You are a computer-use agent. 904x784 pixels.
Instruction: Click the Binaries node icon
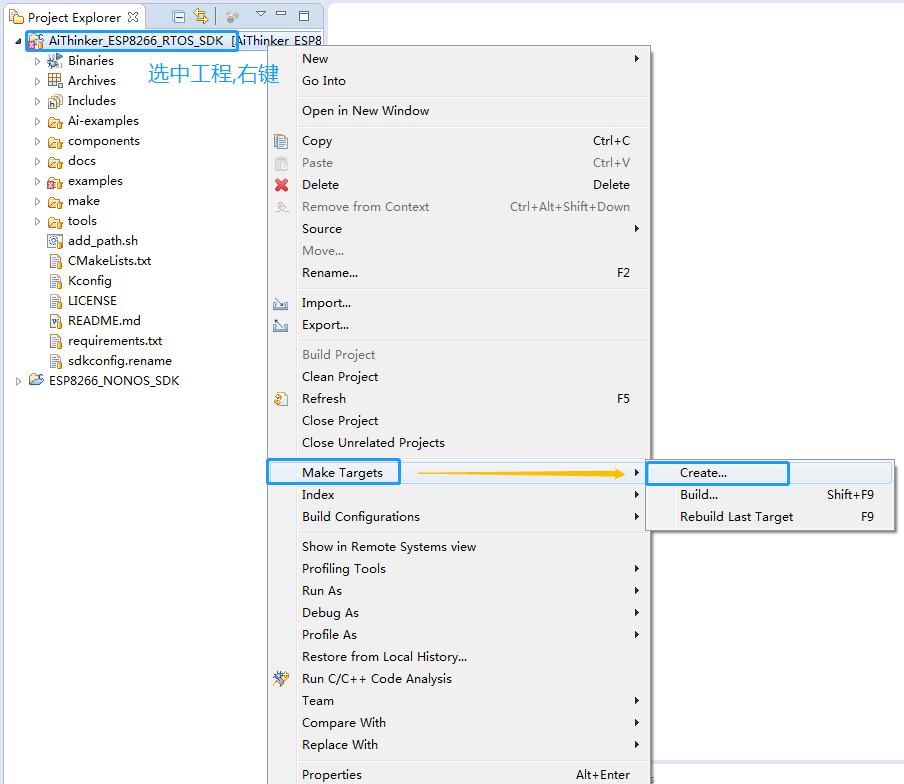55,61
